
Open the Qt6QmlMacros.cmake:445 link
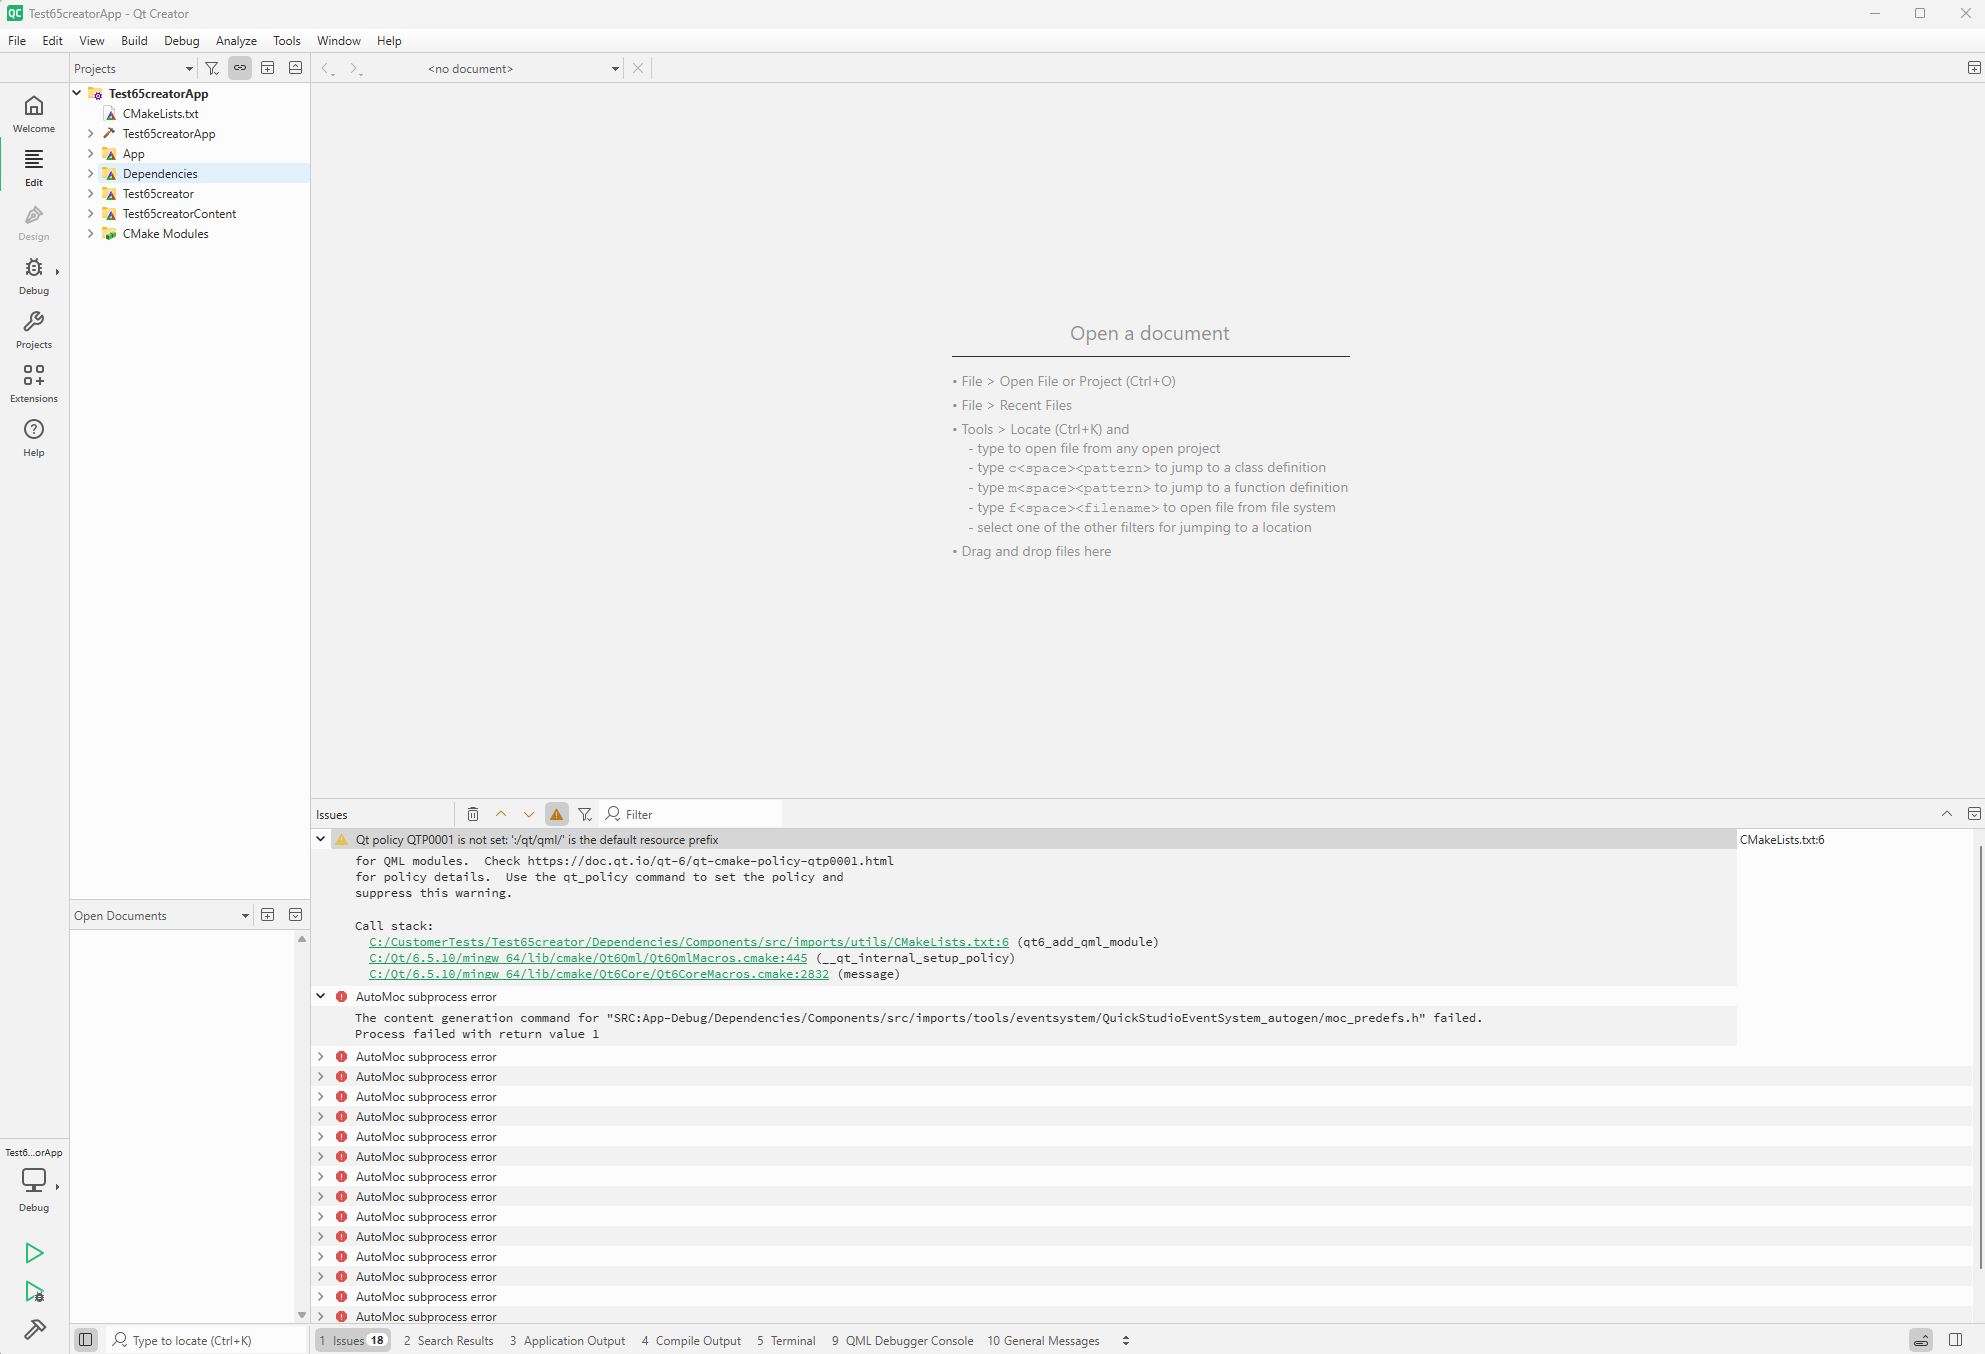(x=587, y=958)
